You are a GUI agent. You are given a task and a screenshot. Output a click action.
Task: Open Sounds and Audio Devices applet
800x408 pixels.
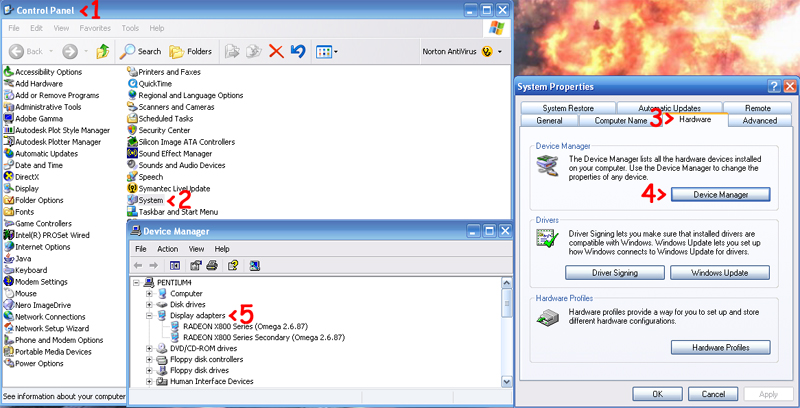point(180,165)
